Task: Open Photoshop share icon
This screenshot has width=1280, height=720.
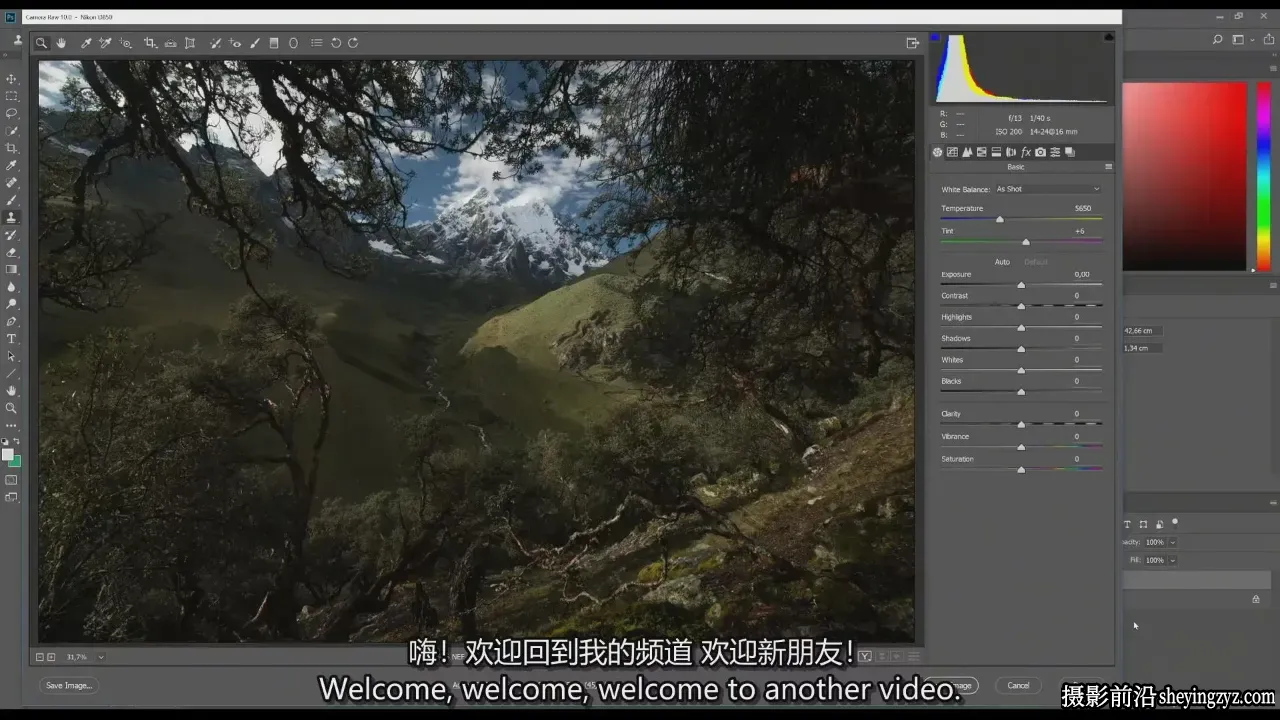Action: 1268,40
